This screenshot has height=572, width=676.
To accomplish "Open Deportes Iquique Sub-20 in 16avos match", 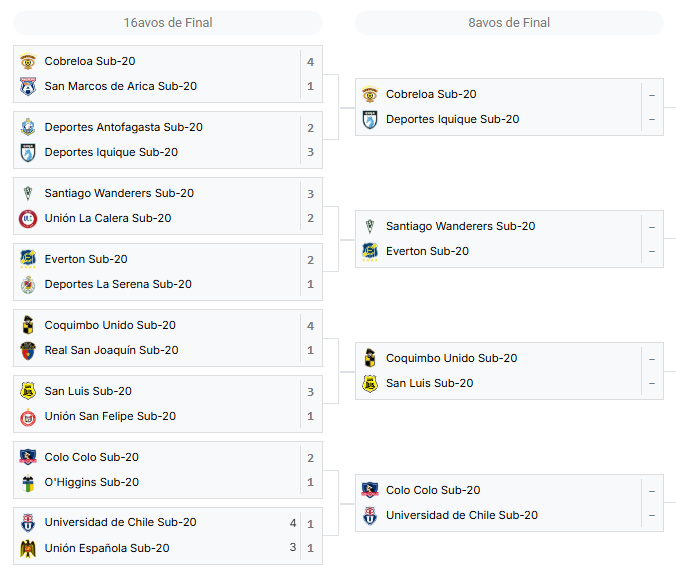I will tap(111, 152).
